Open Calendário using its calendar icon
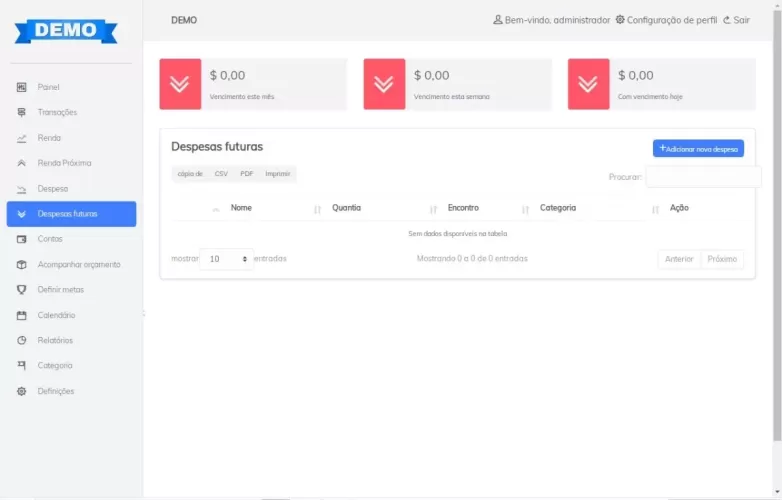 point(21,315)
